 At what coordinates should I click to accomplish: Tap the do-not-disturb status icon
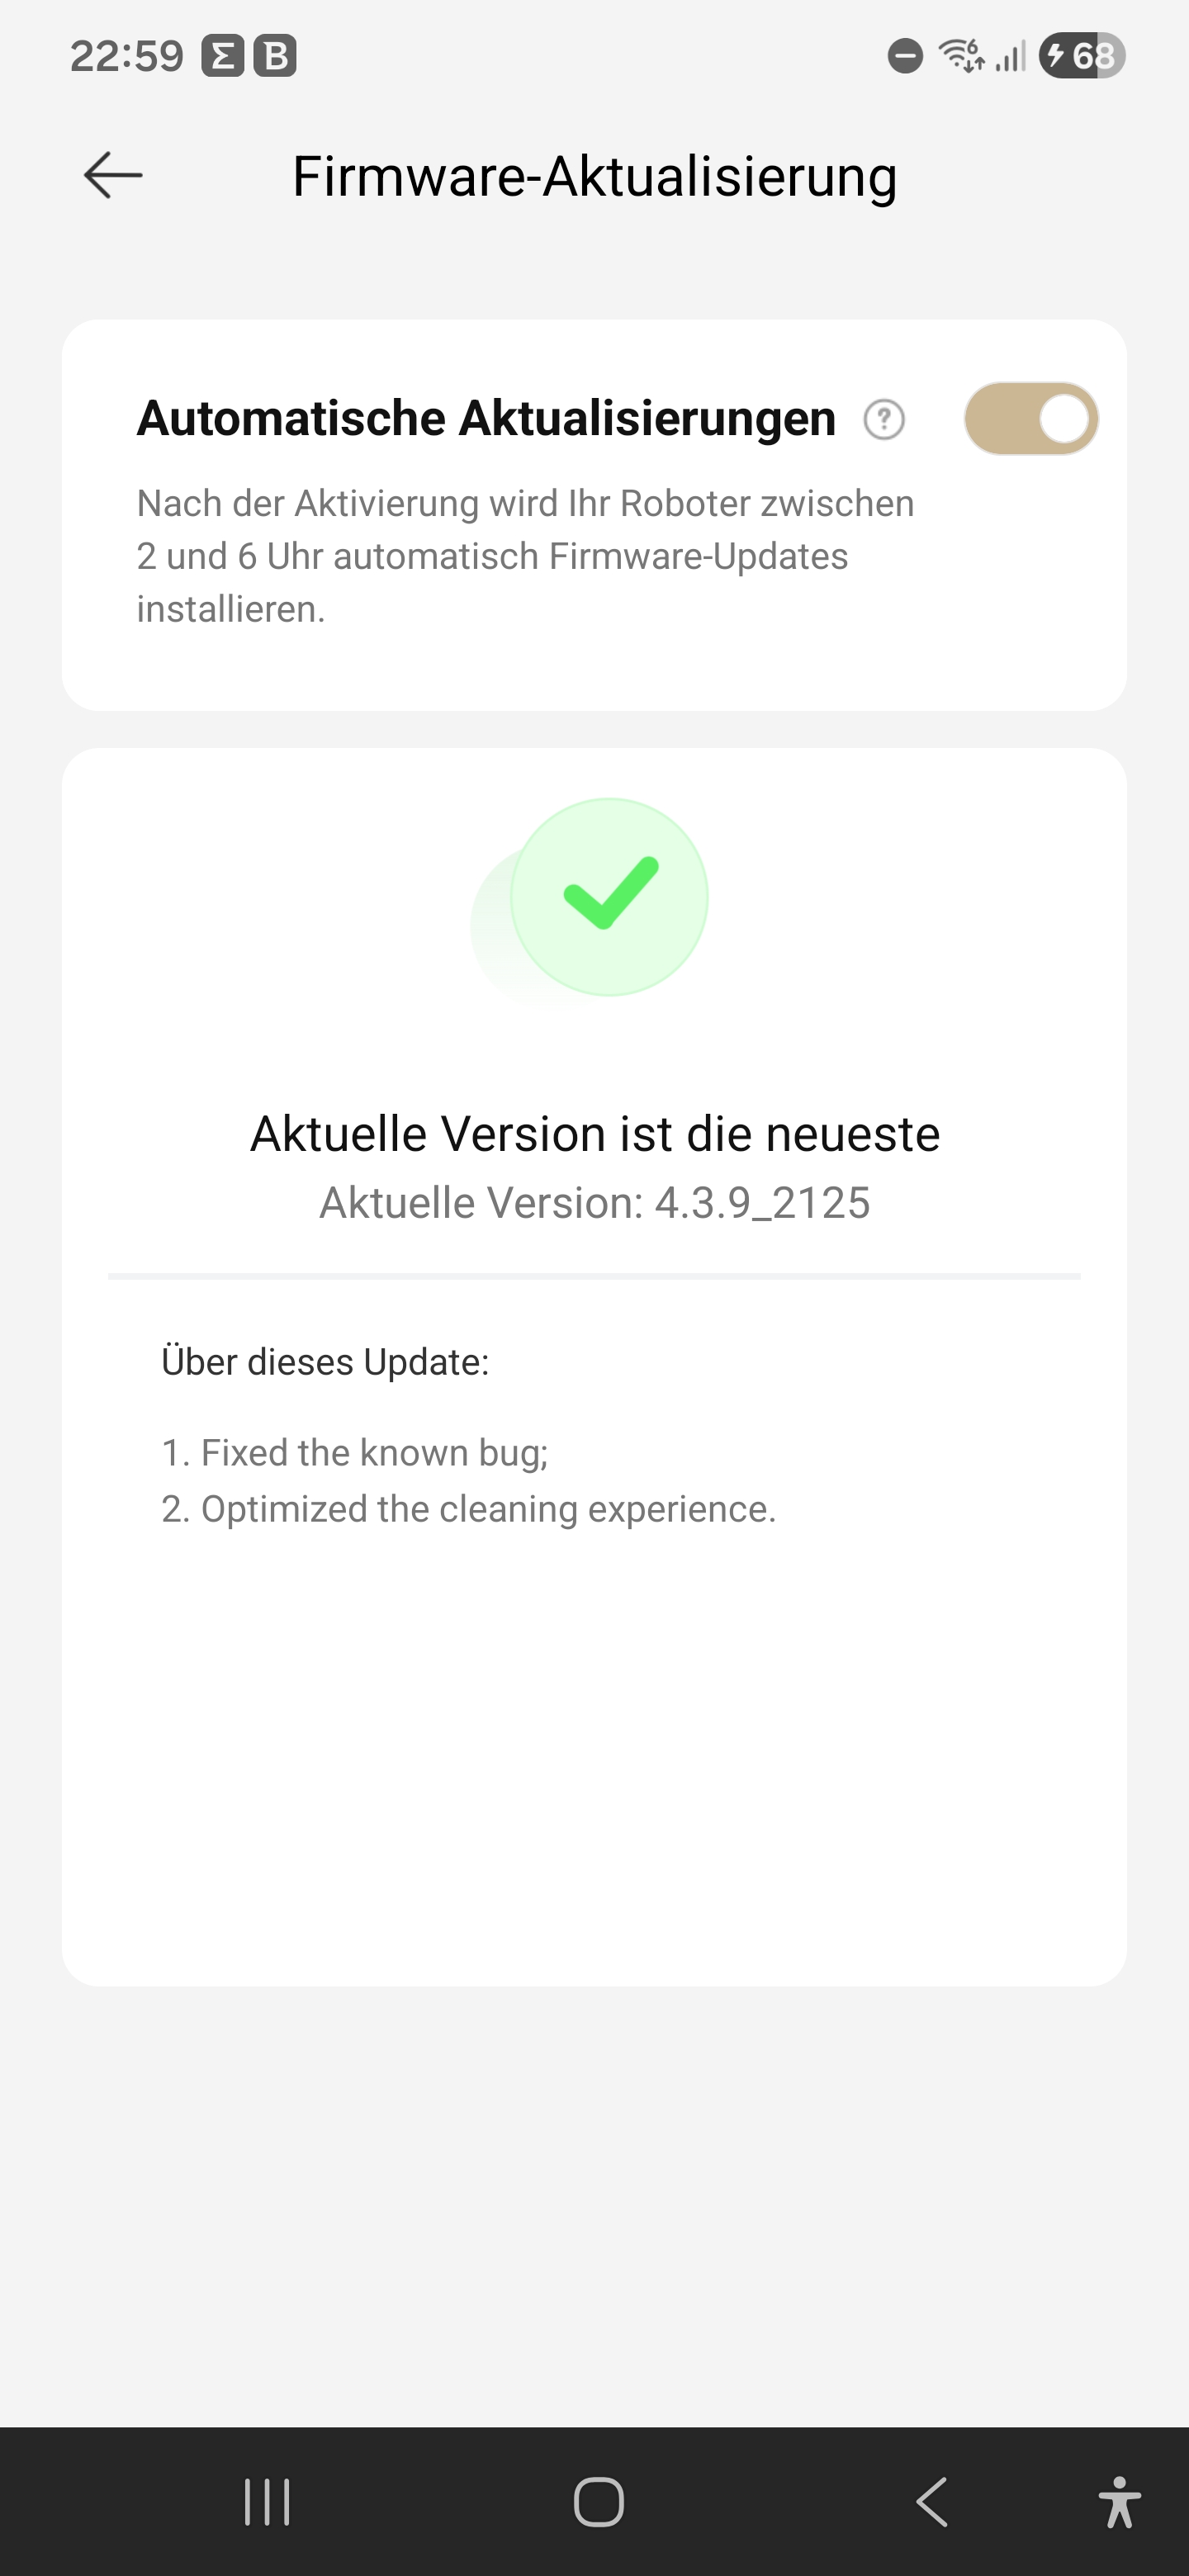905,55
